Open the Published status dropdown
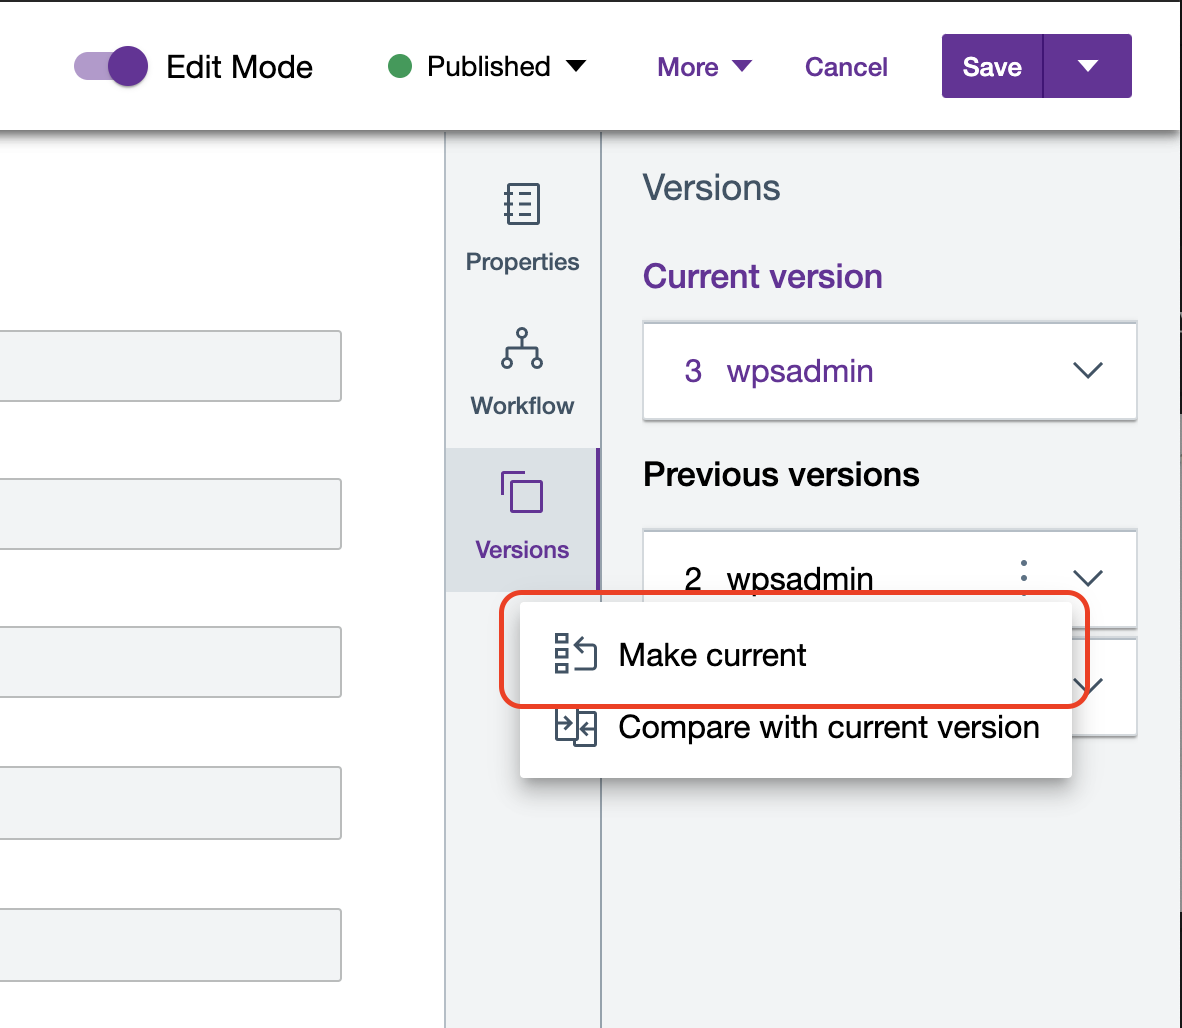 576,67
